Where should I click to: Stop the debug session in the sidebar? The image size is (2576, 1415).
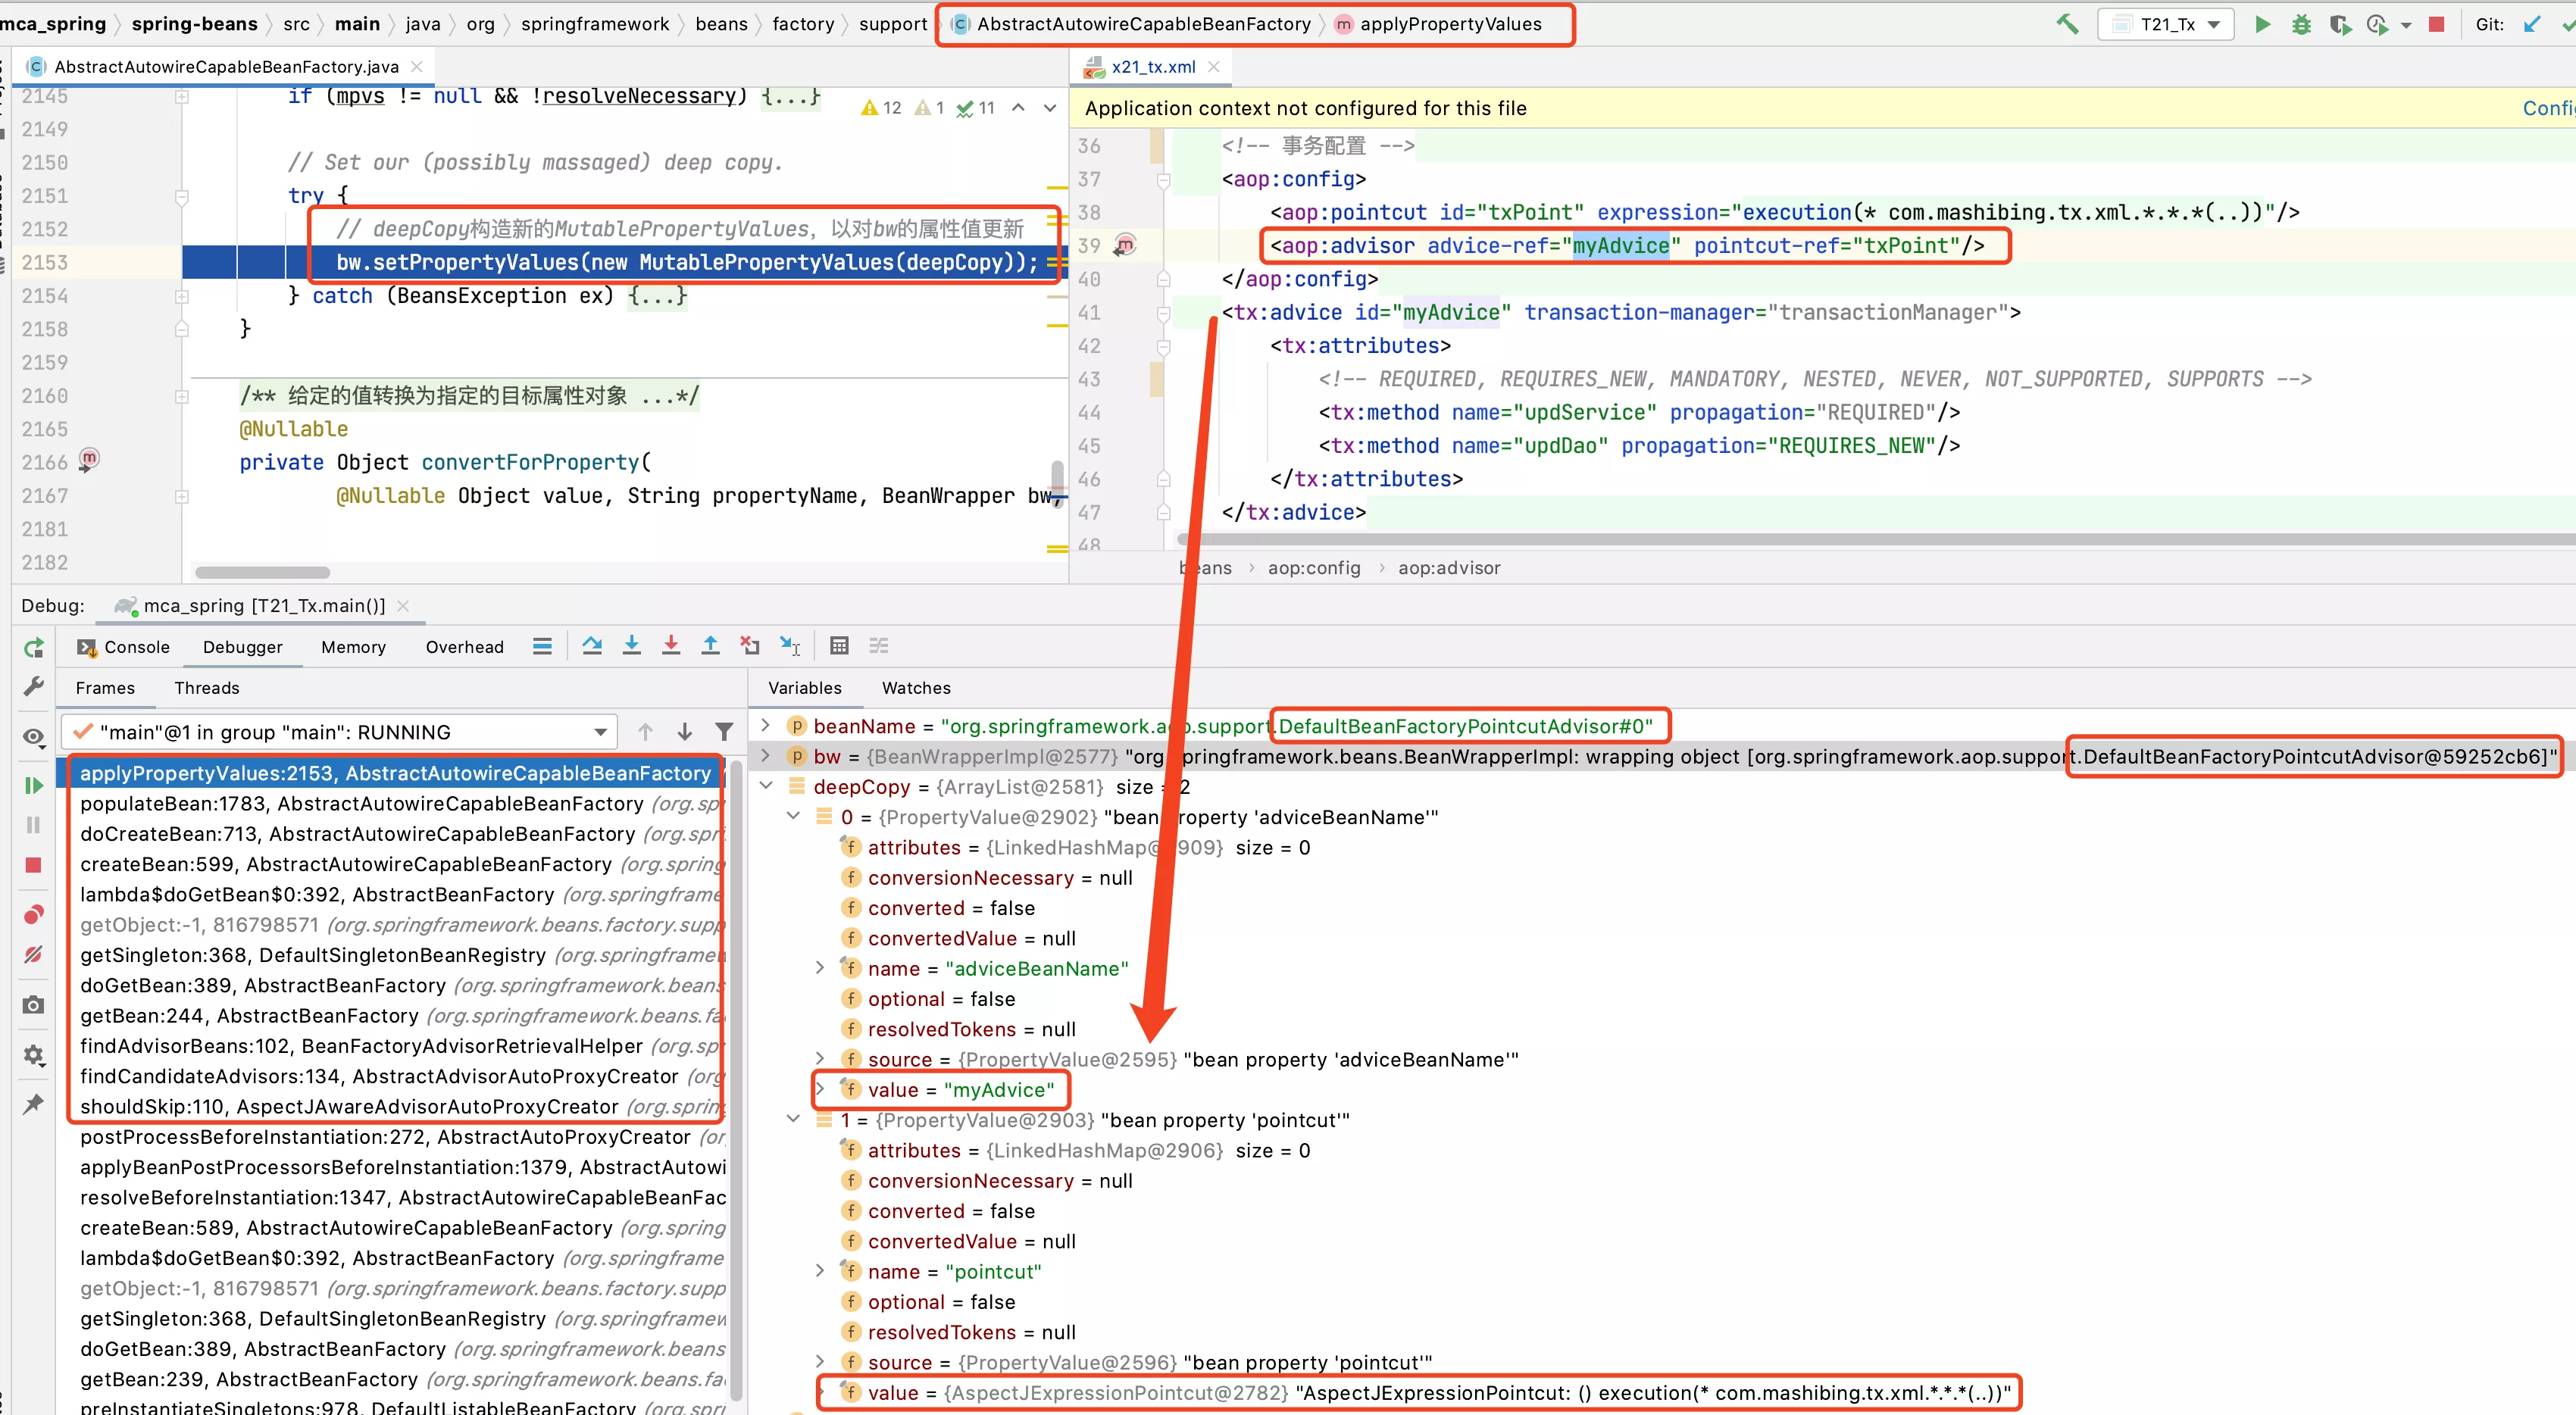pyautogui.click(x=33, y=865)
